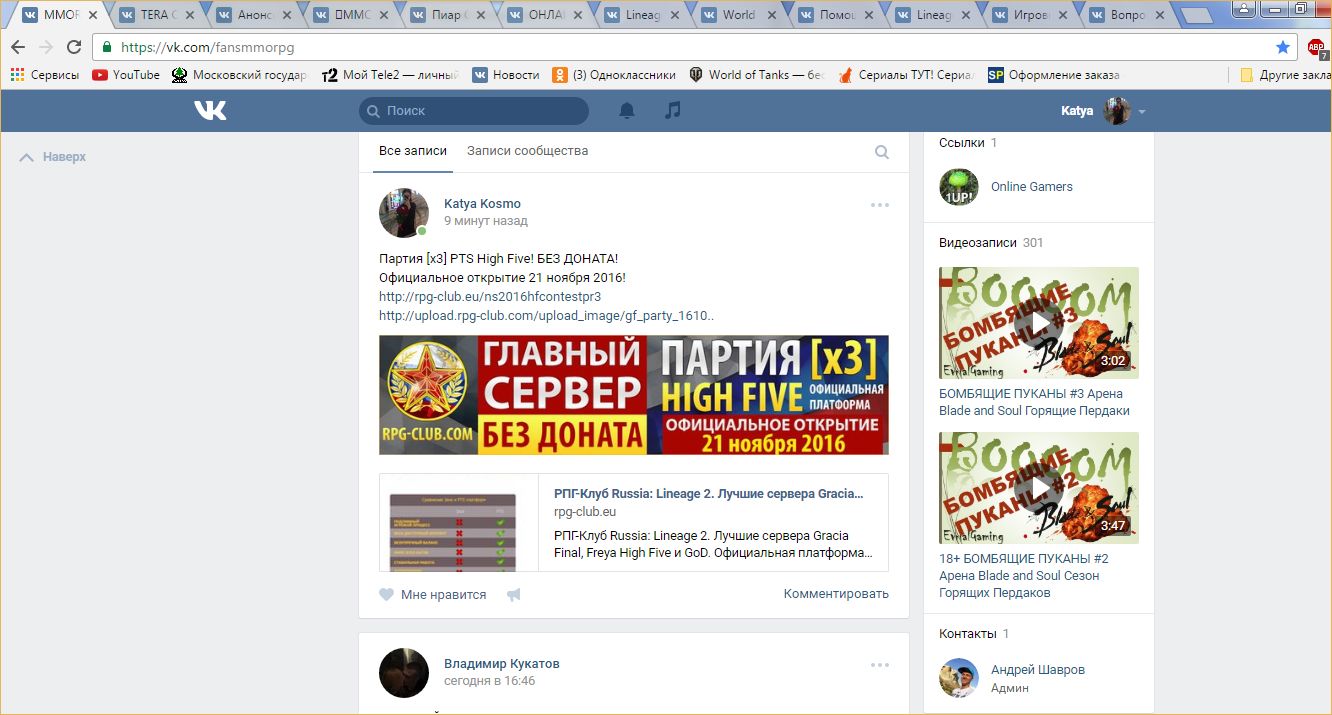The width and height of the screenshot is (1332, 715).
Task: Bookmark page with the star icon
Action: (x=1283, y=47)
